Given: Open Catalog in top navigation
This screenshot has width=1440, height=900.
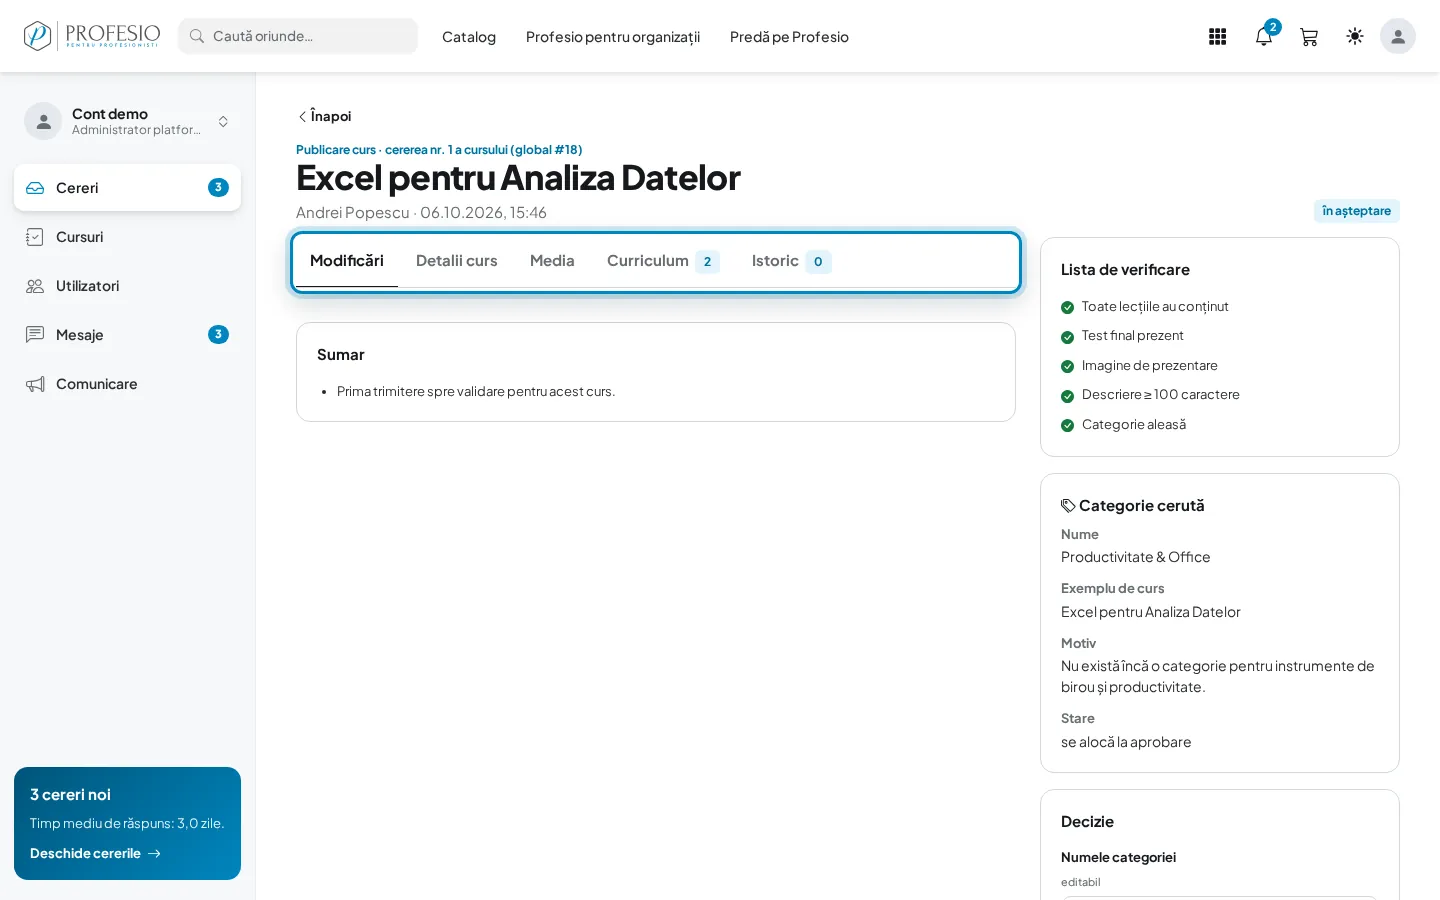Looking at the screenshot, I should [469, 37].
